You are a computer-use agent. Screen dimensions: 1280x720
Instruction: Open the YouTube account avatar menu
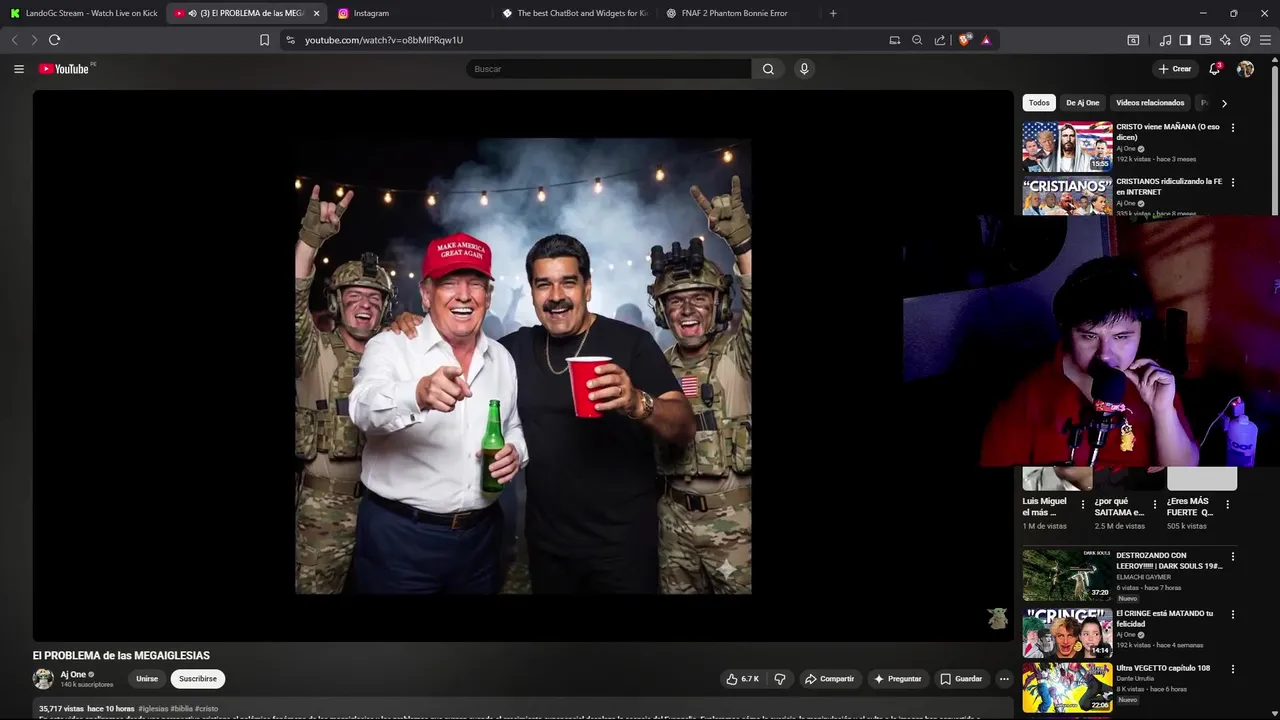tap(1245, 69)
